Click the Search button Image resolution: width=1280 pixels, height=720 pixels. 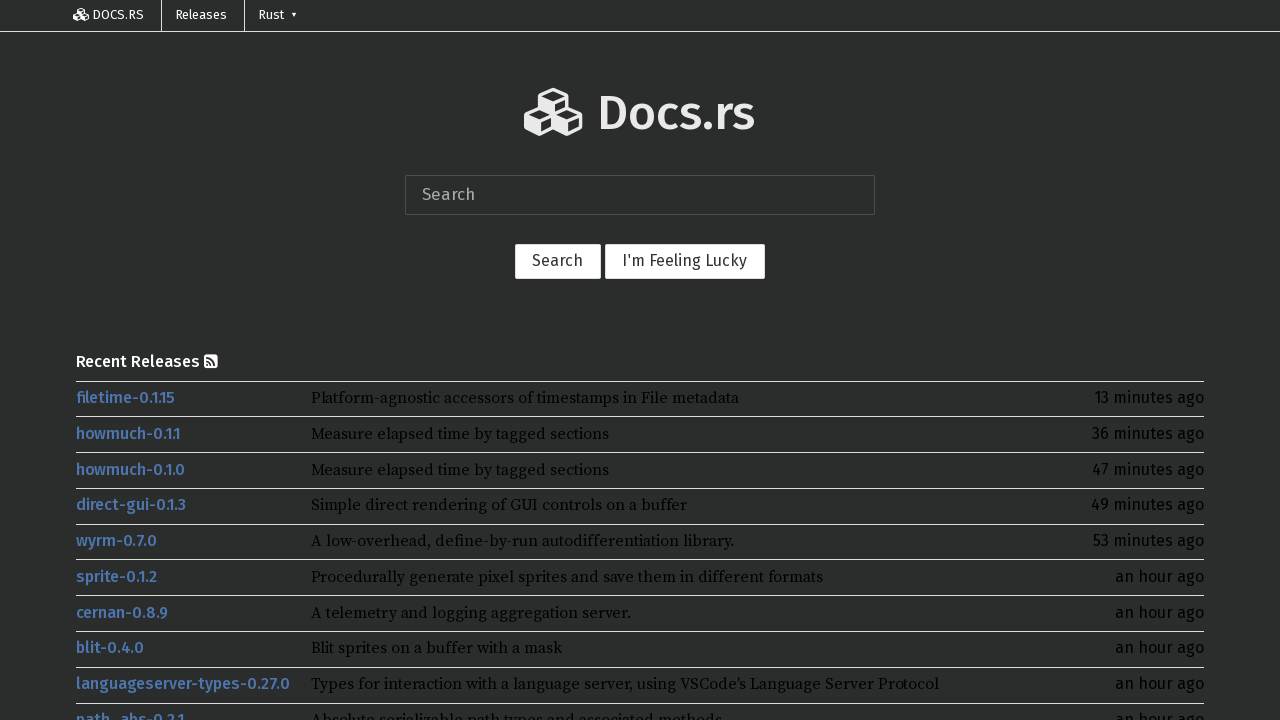[x=558, y=261]
